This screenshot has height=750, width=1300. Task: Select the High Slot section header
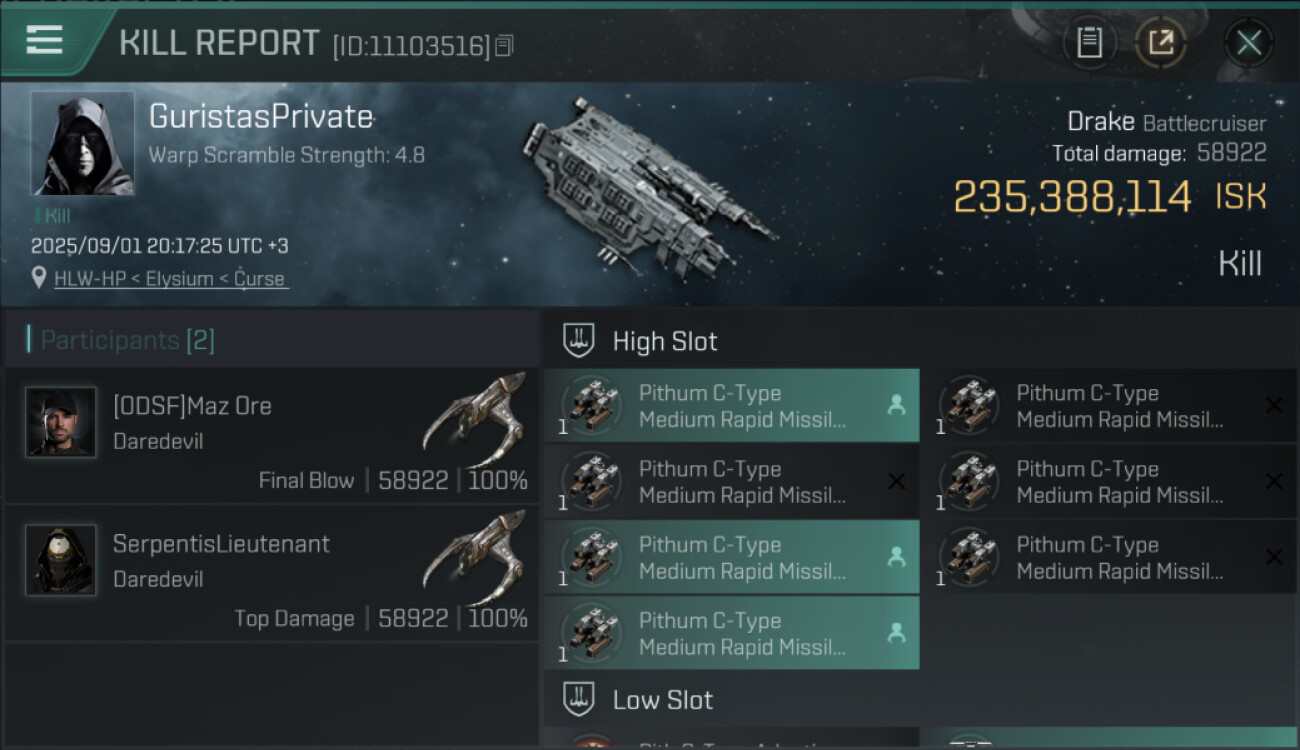664,341
